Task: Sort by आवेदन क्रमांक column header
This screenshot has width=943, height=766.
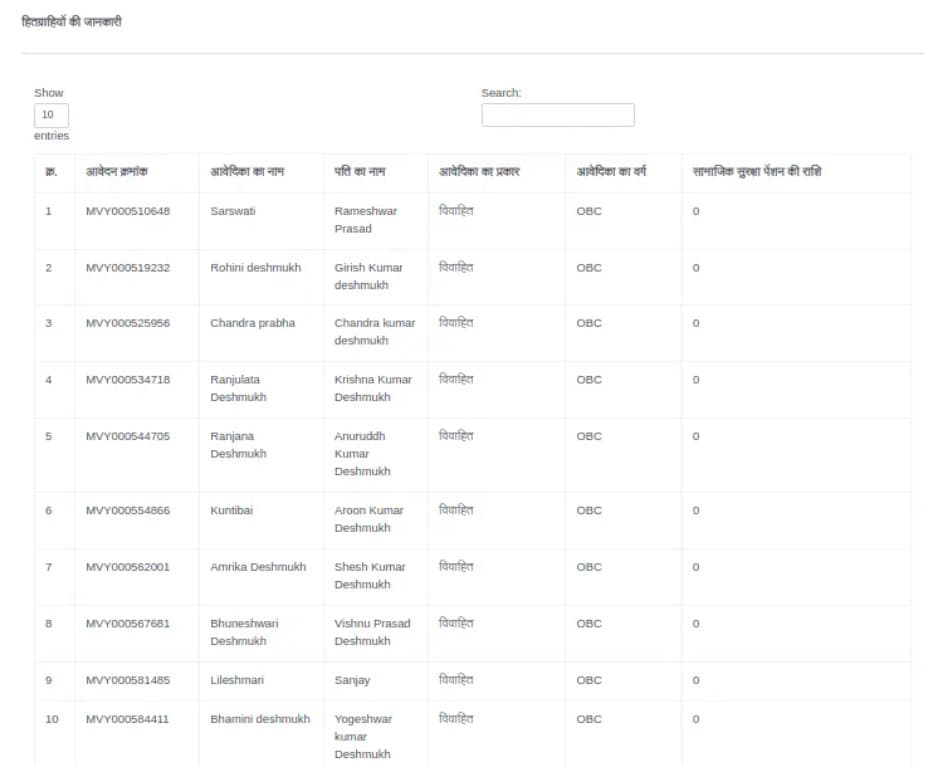Action: click(x=117, y=172)
